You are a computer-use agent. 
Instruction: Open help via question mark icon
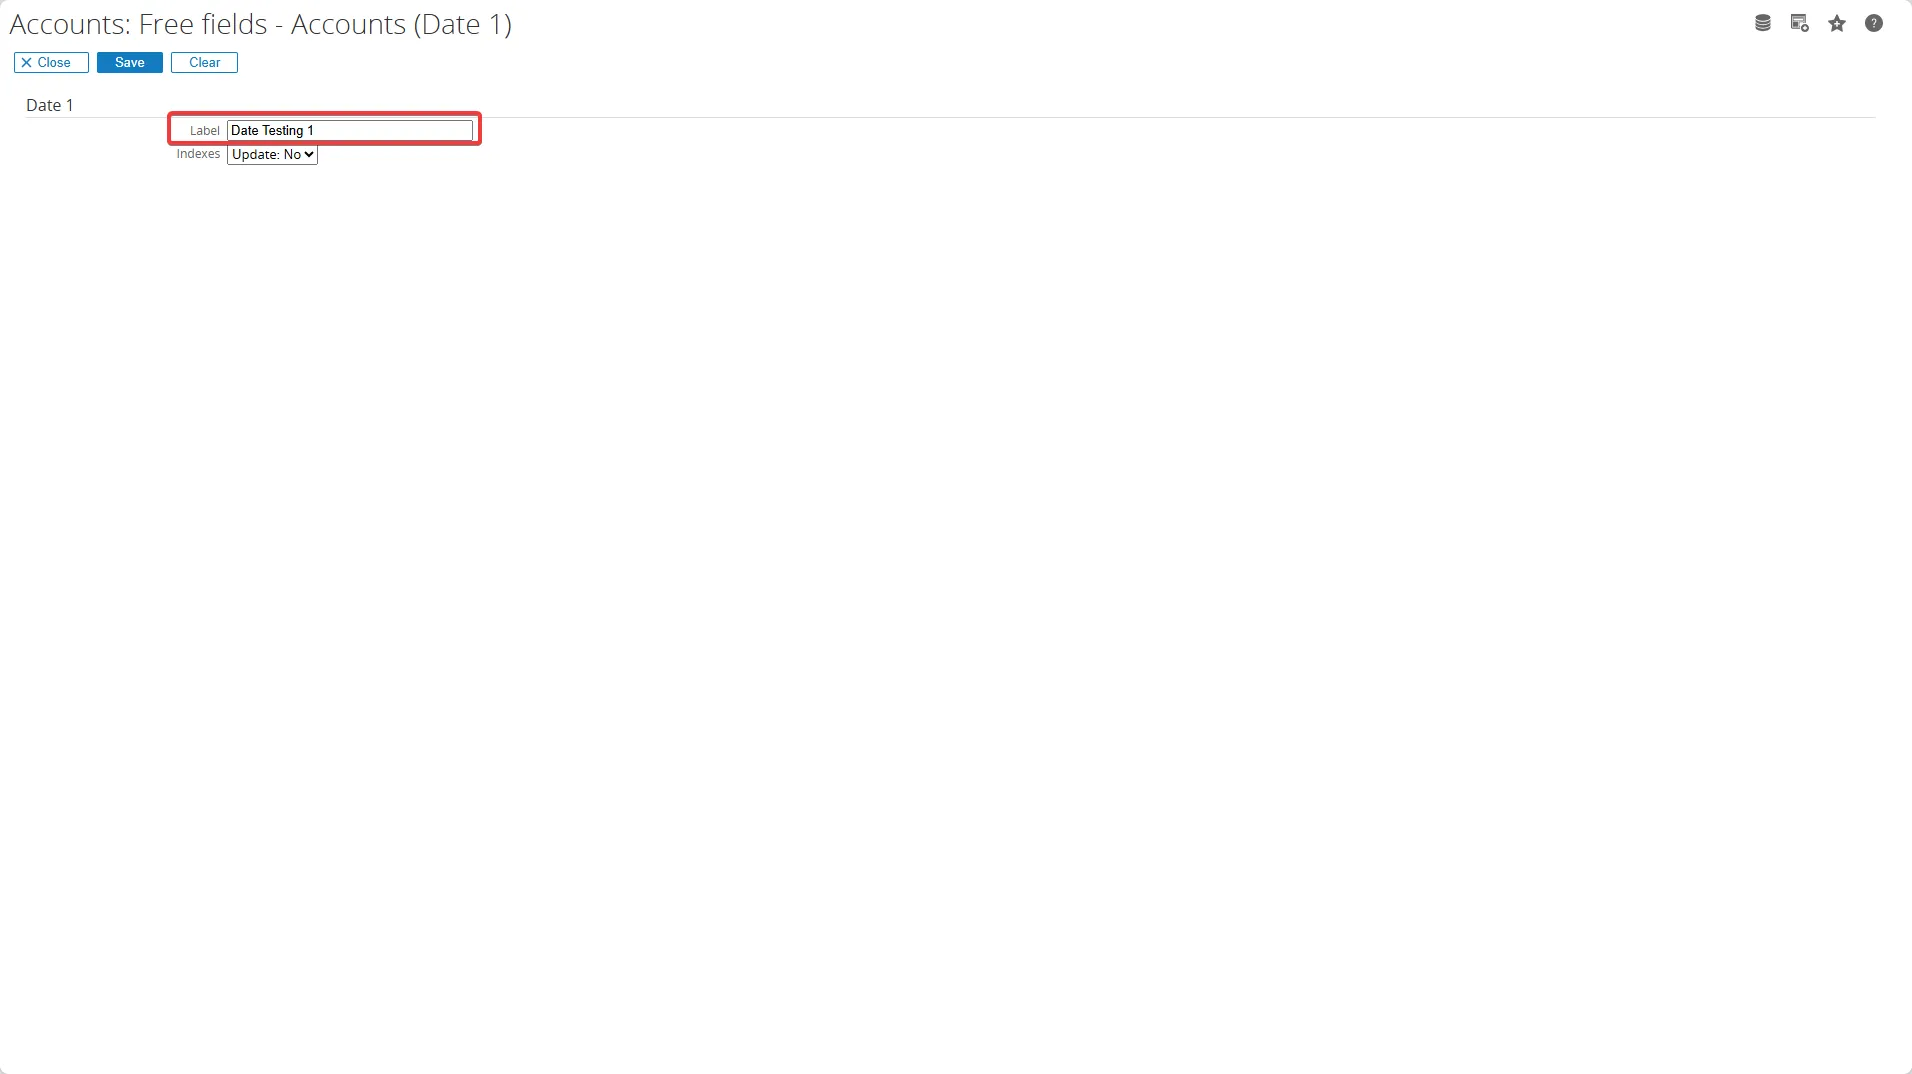point(1874,23)
